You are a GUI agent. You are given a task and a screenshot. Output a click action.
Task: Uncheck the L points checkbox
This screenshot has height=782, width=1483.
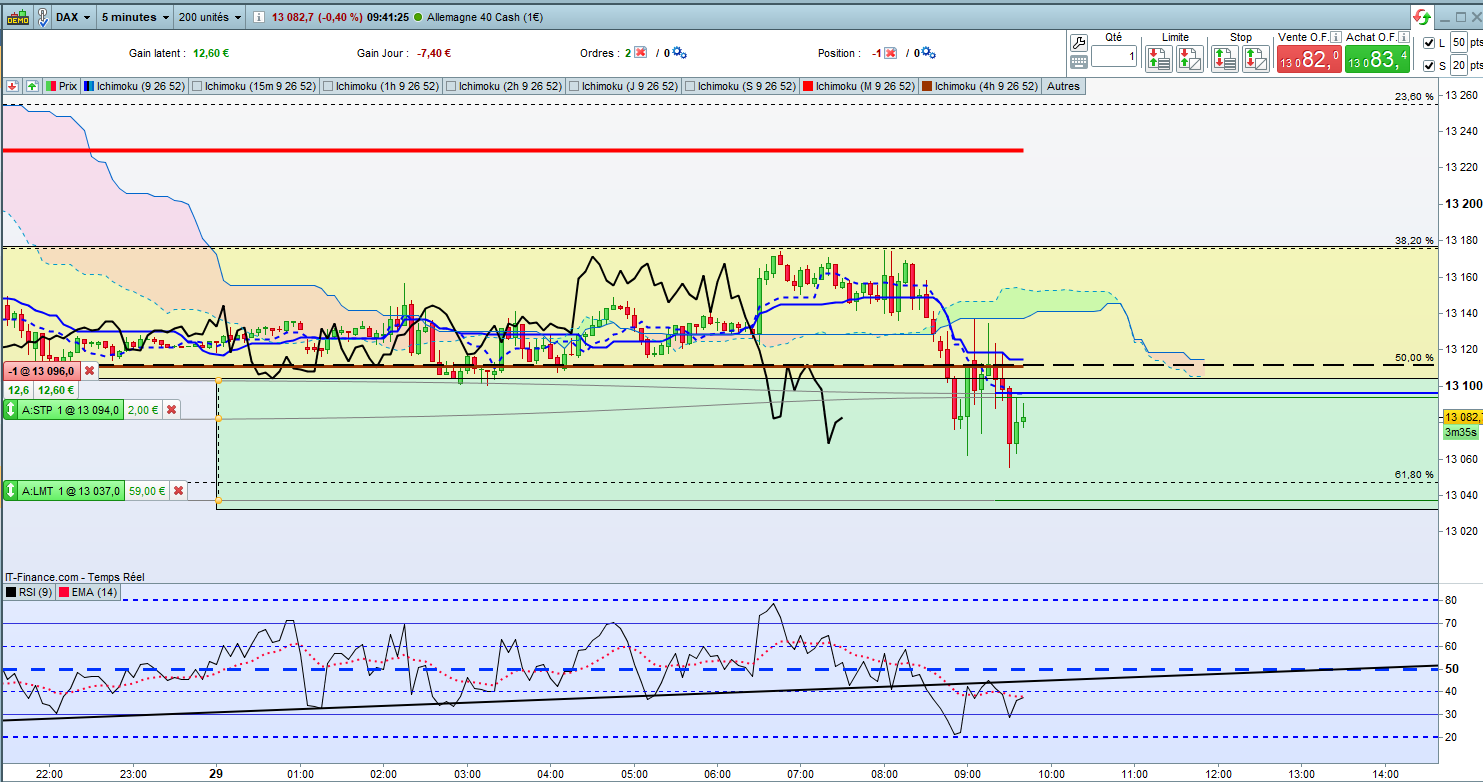coord(1428,43)
